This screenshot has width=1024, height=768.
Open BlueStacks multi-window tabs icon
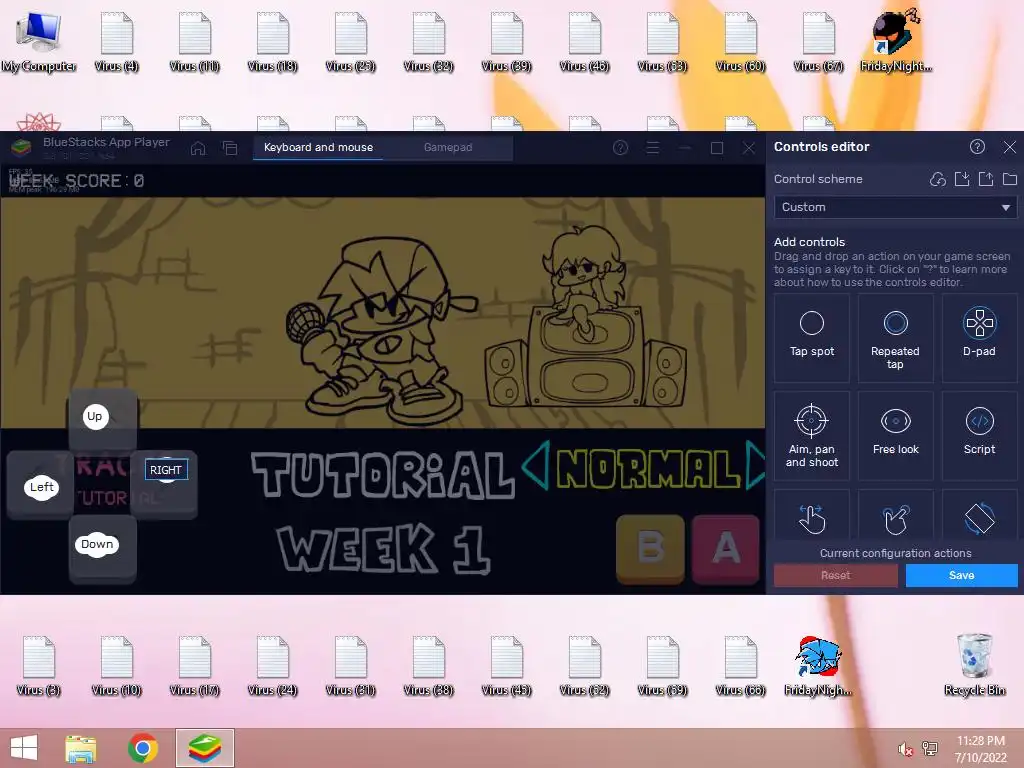tap(230, 148)
